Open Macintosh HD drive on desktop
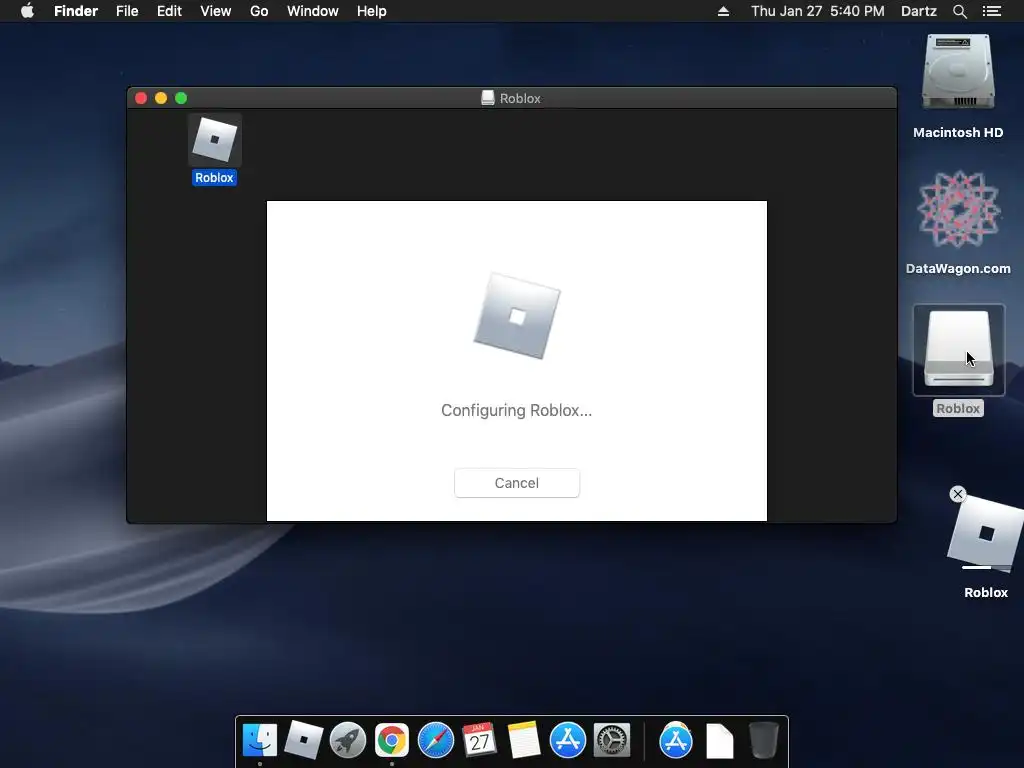Screen dimensions: 1024x768 click(958, 72)
